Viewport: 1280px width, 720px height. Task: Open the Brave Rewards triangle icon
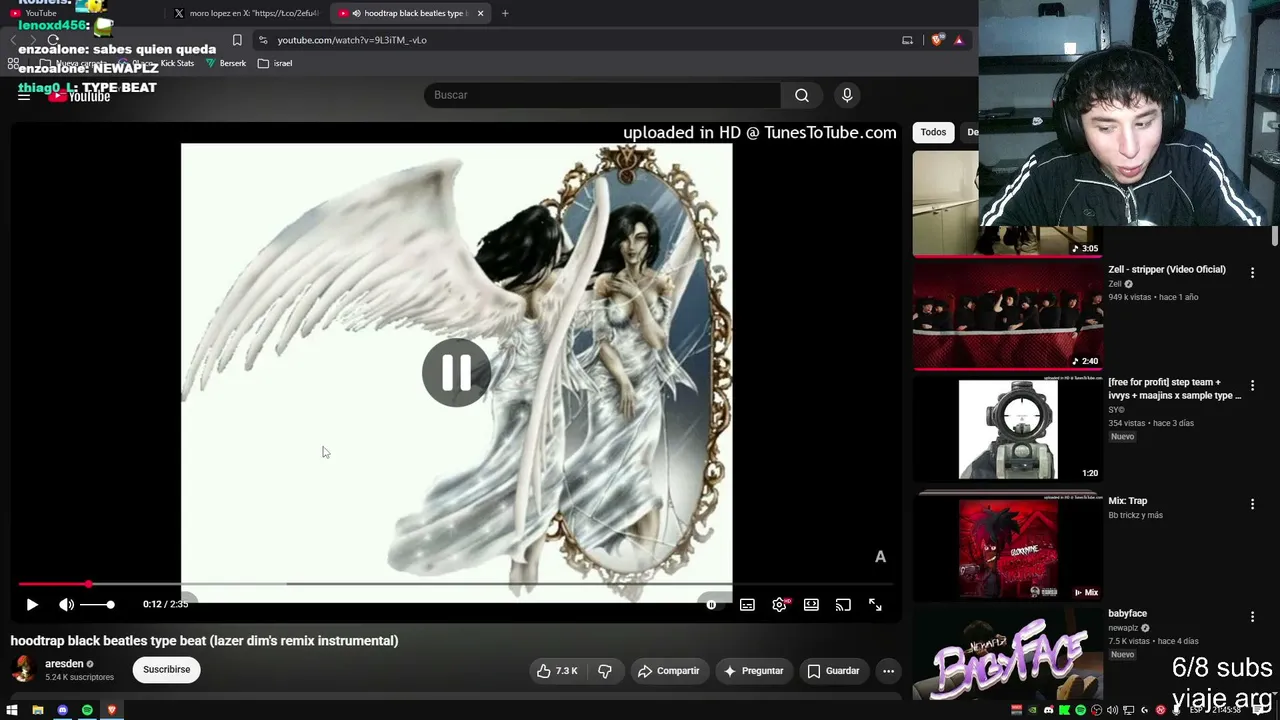958,40
